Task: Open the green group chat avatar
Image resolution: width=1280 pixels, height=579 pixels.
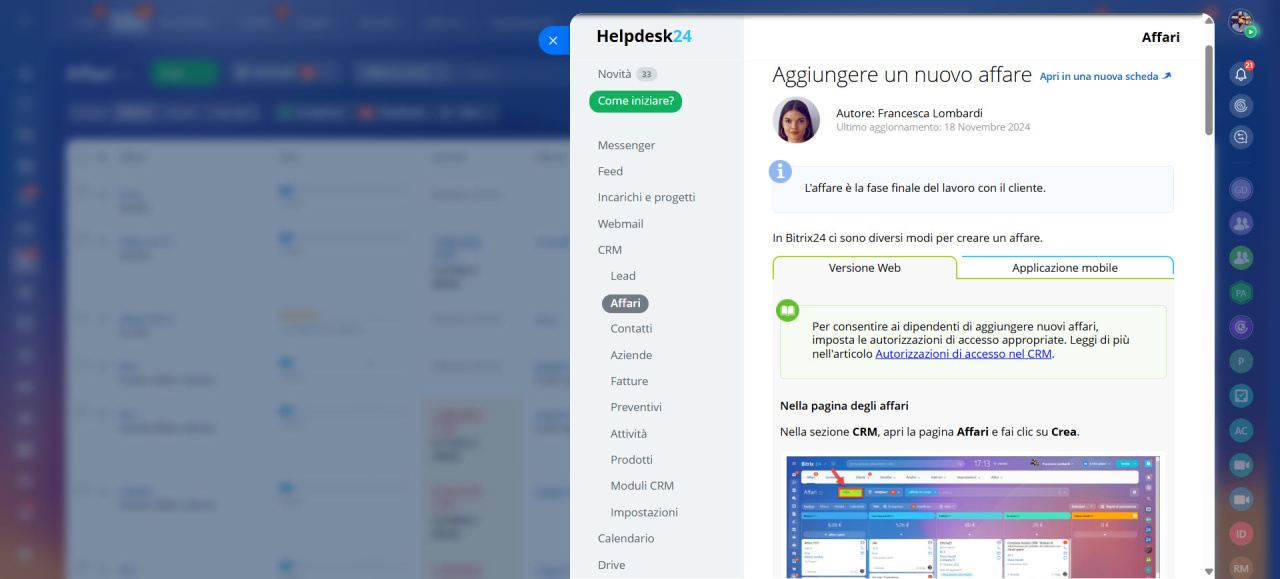Action: pyautogui.click(x=1241, y=257)
